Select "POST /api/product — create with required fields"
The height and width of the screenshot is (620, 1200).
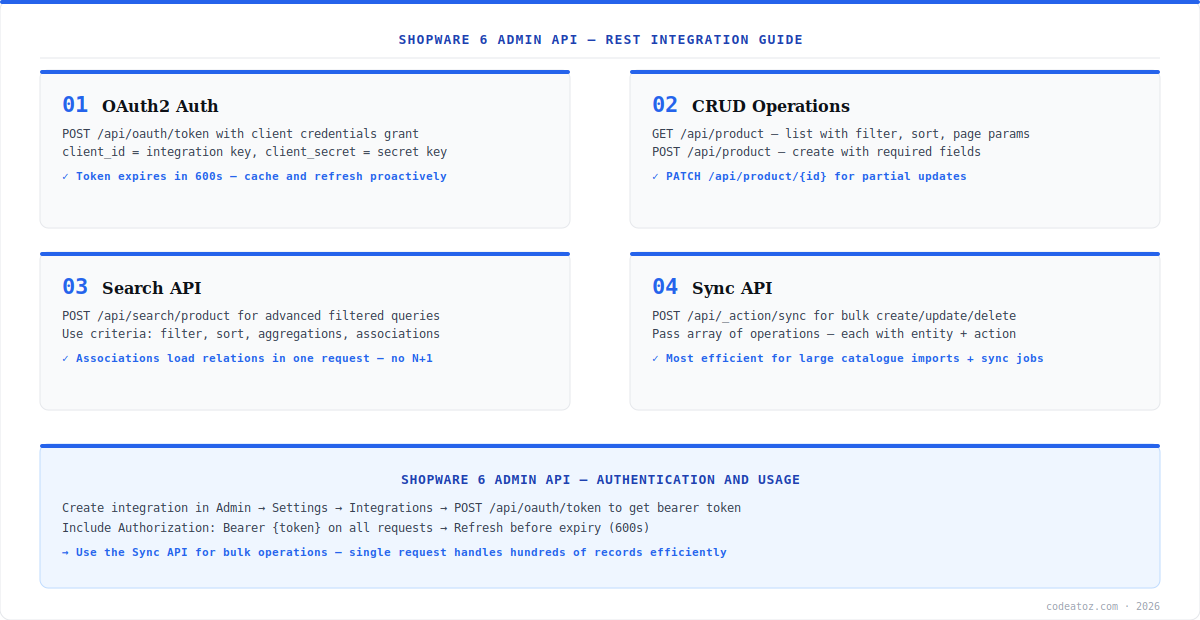(817, 152)
